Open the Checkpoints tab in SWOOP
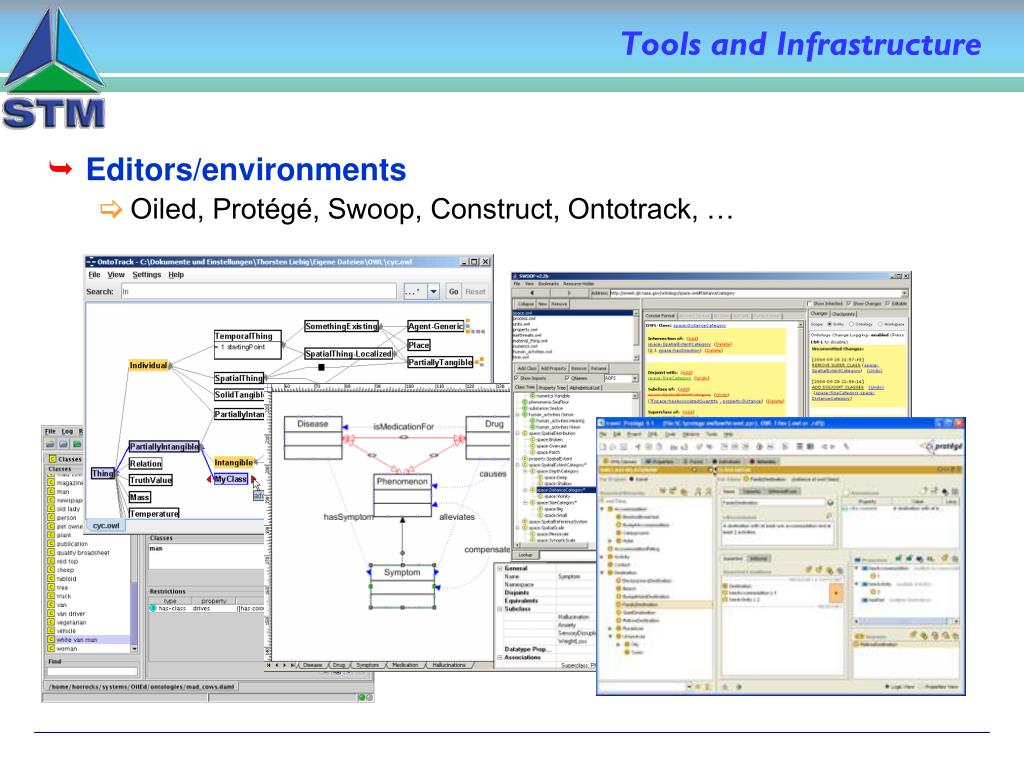The height and width of the screenshot is (768, 1024). [843, 314]
